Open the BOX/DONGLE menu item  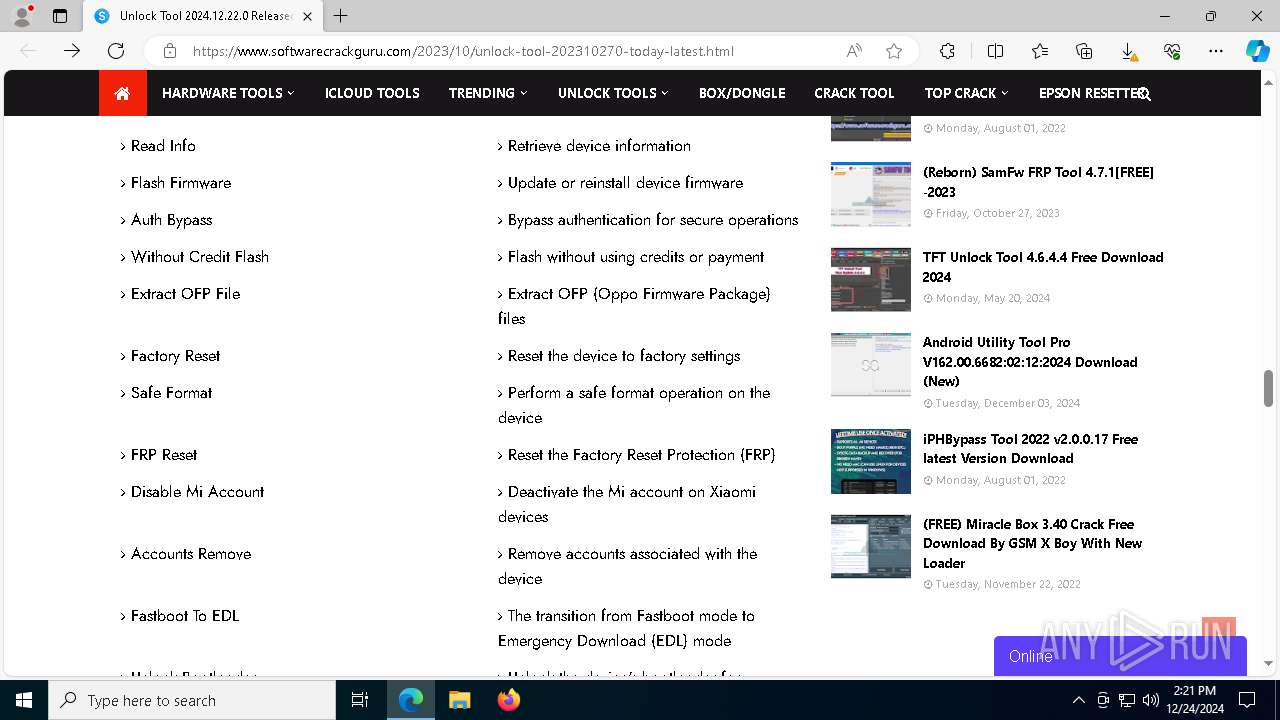[x=742, y=93]
